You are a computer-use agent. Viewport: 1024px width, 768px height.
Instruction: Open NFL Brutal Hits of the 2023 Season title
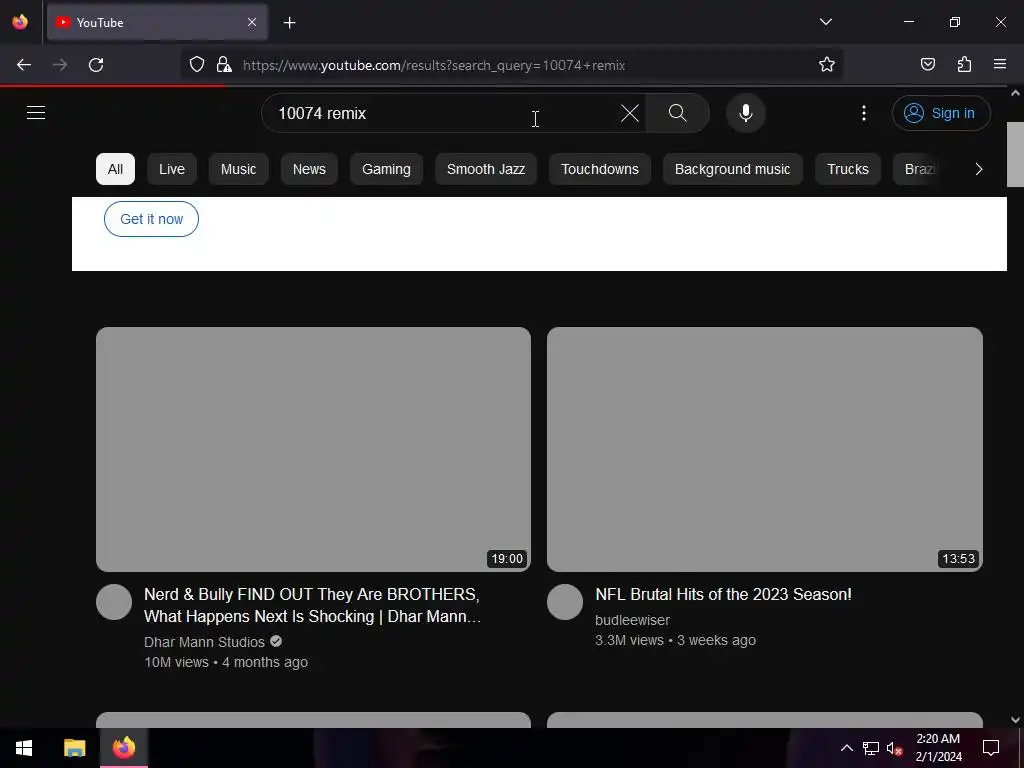pos(723,594)
